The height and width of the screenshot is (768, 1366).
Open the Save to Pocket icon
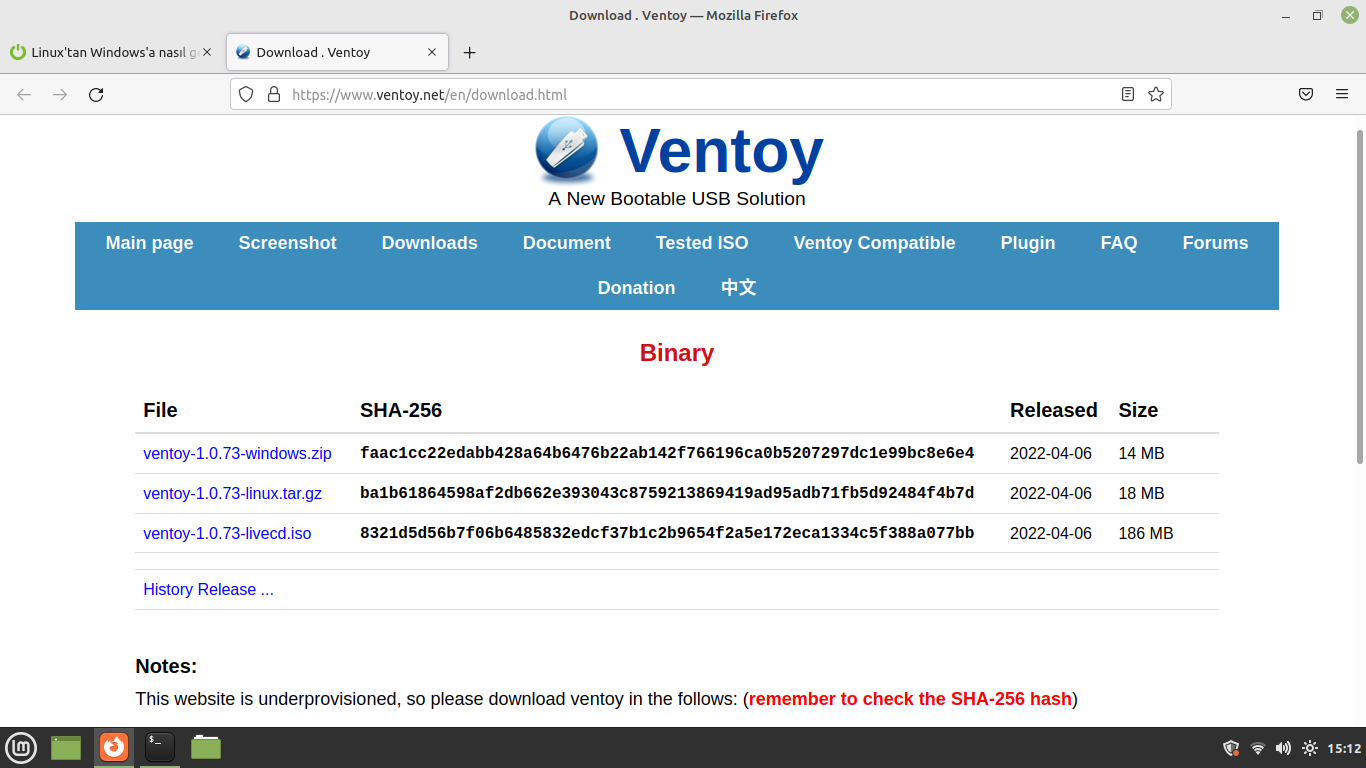[1306, 94]
